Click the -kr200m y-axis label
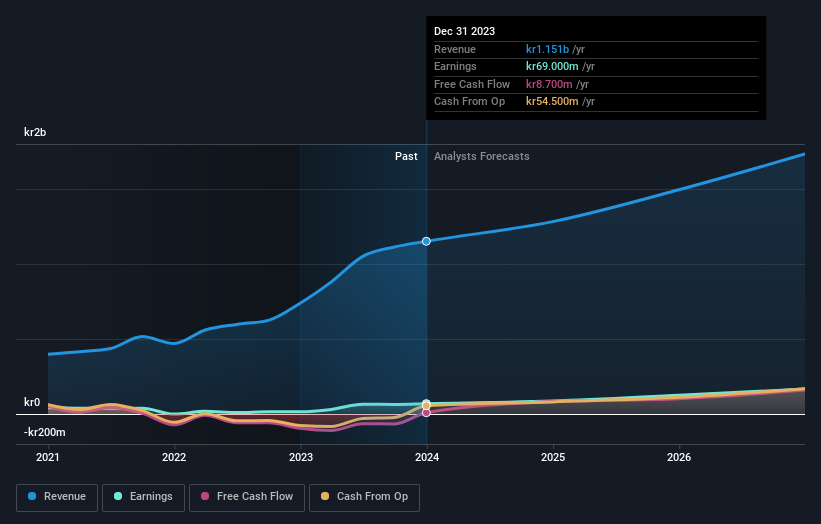The height and width of the screenshot is (524, 821). pyautogui.click(x=45, y=432)
